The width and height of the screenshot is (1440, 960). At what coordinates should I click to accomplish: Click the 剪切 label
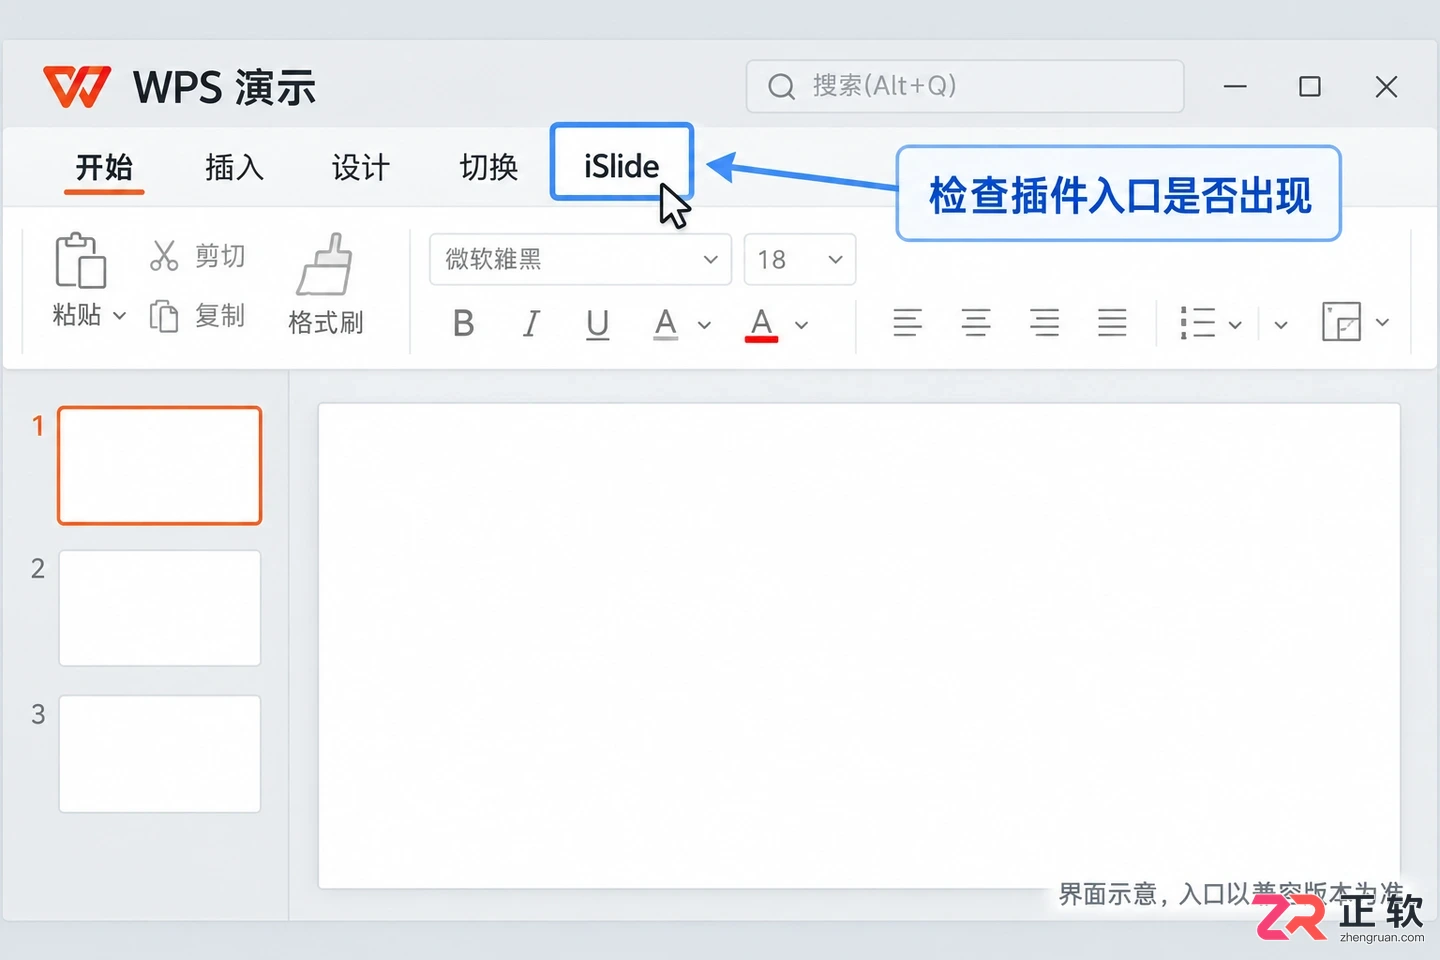[220, 256]
